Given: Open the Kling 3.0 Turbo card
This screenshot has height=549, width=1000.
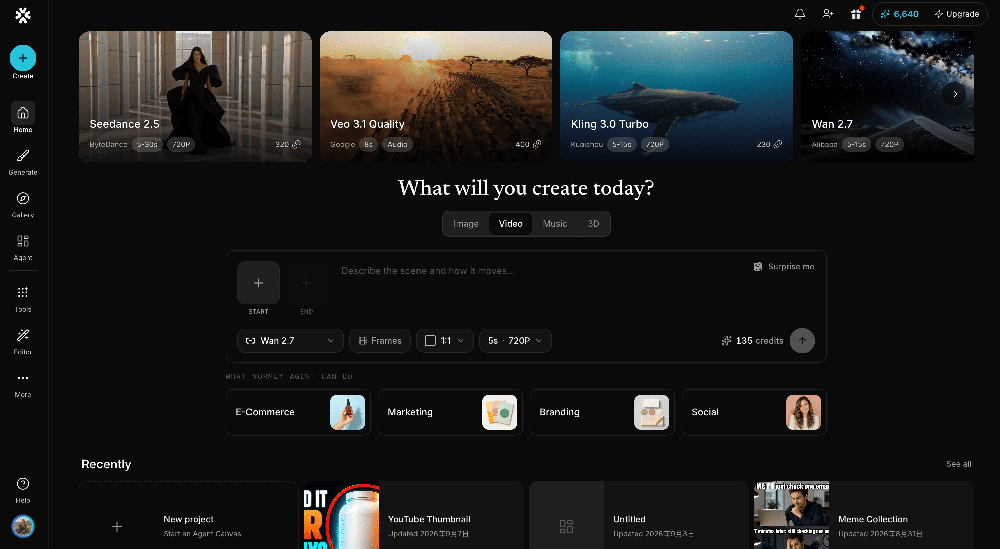Looking at the screenshot, I should (676, 96).
